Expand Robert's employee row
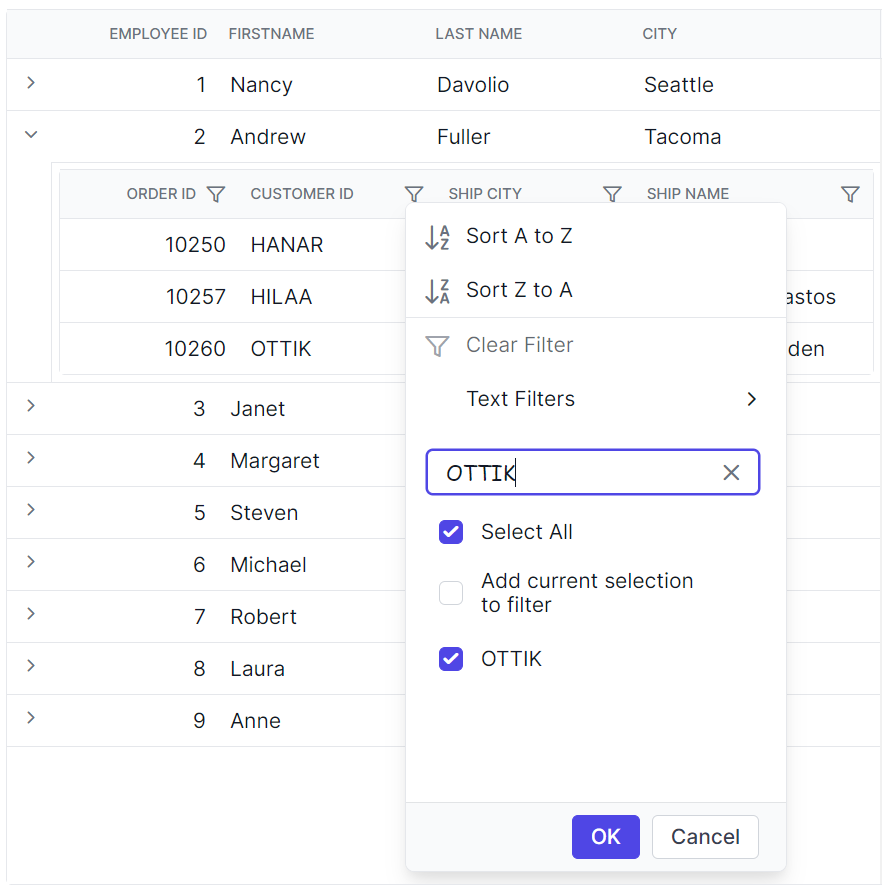Screen dimensions: 882x889 click(31, 614)
